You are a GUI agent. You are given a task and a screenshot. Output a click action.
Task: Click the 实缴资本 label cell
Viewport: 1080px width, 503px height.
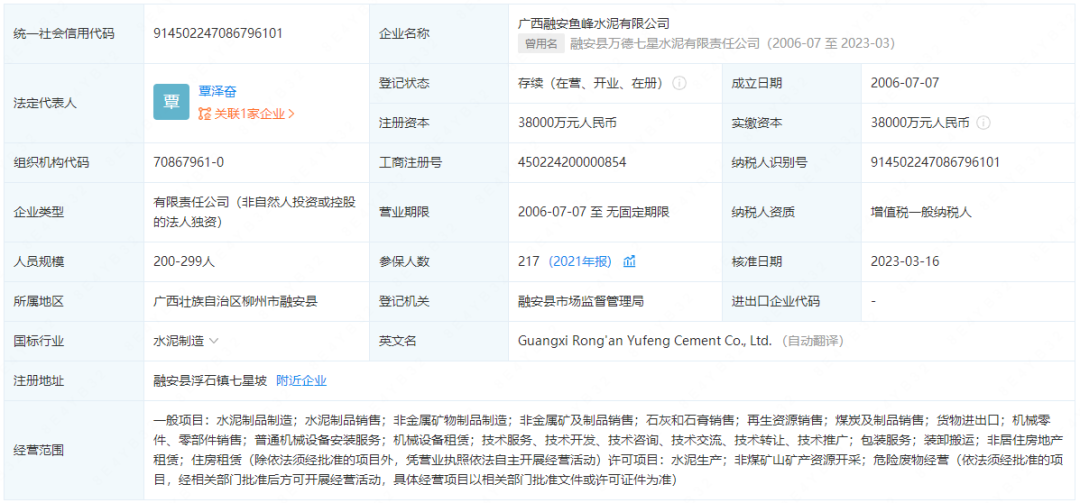tap(791, 123)
